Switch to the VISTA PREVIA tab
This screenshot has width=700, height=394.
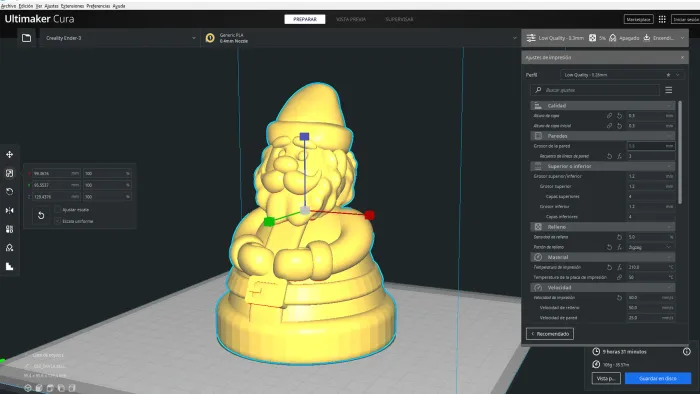351,19
